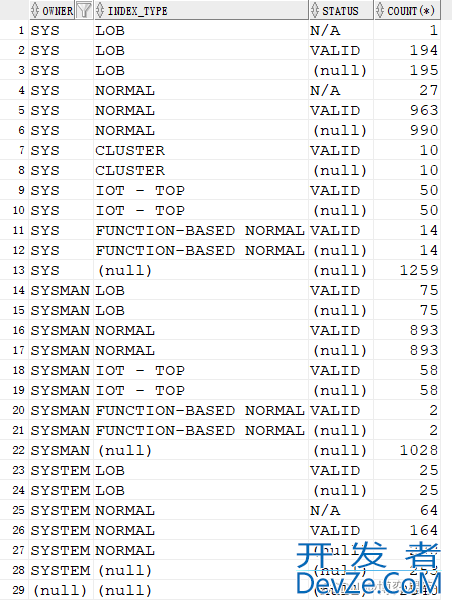Click the filter funnel icon on OWNER column

coord(83,10)
